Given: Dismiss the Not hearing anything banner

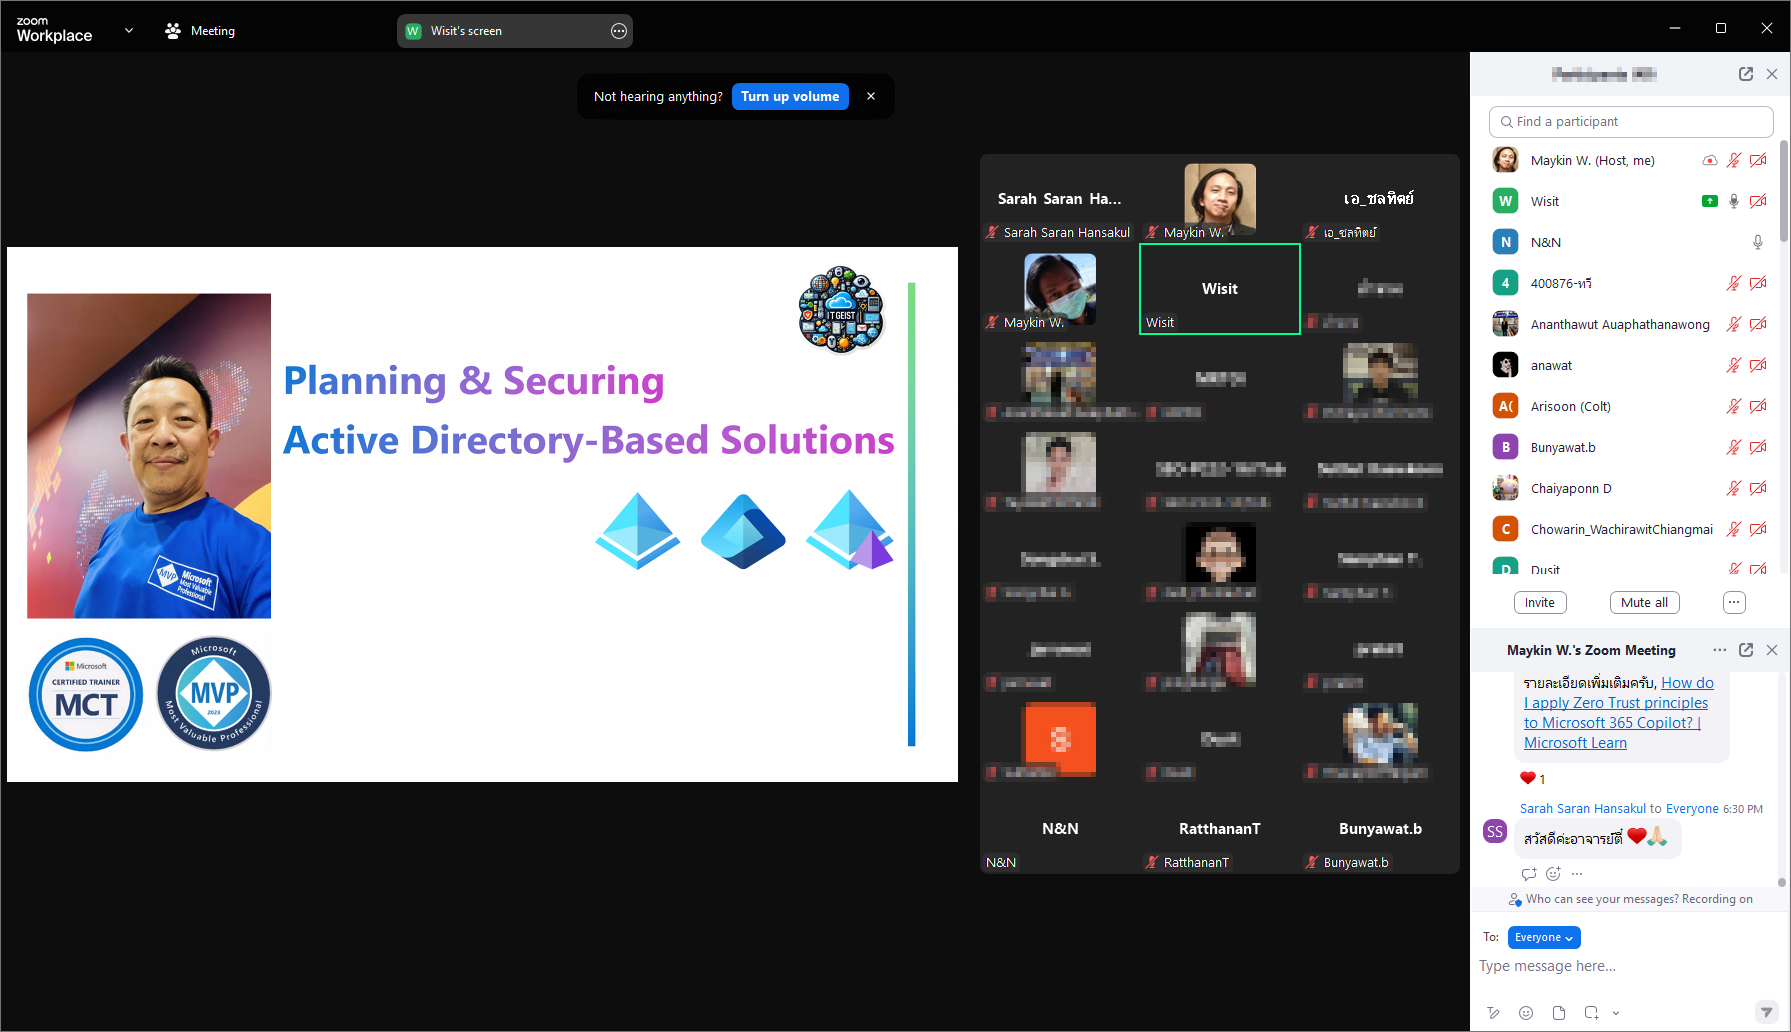Looking at the screenshot, I should (871, 96).
